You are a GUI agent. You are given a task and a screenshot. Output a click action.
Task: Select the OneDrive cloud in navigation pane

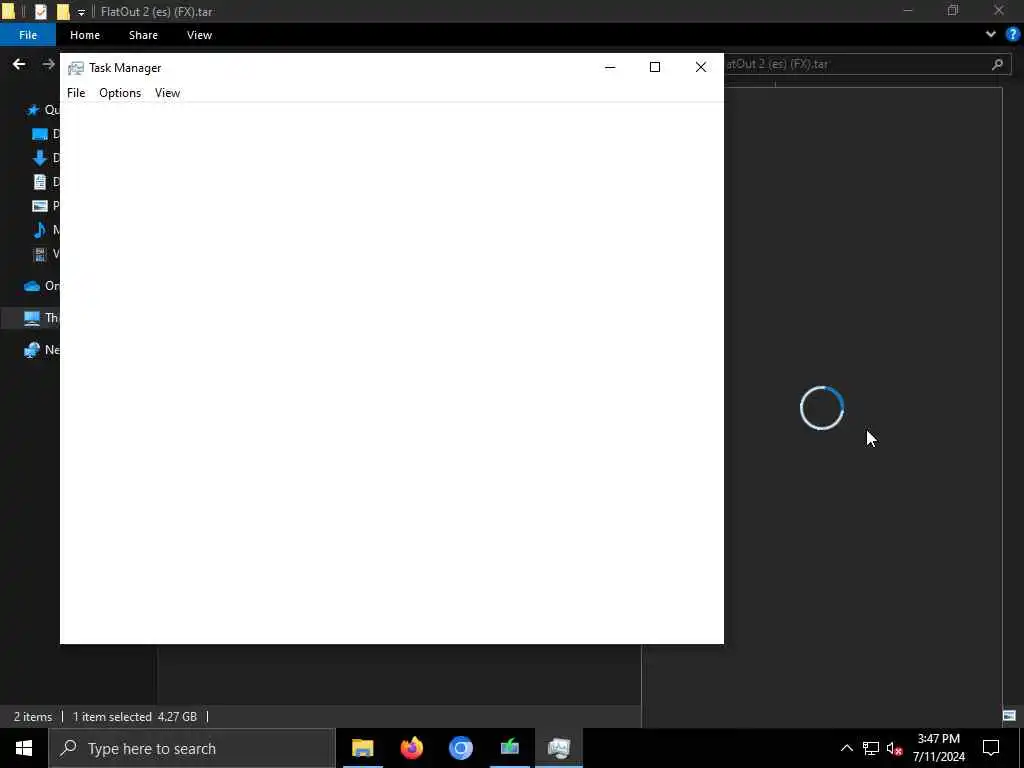click(x=32, y=286)
